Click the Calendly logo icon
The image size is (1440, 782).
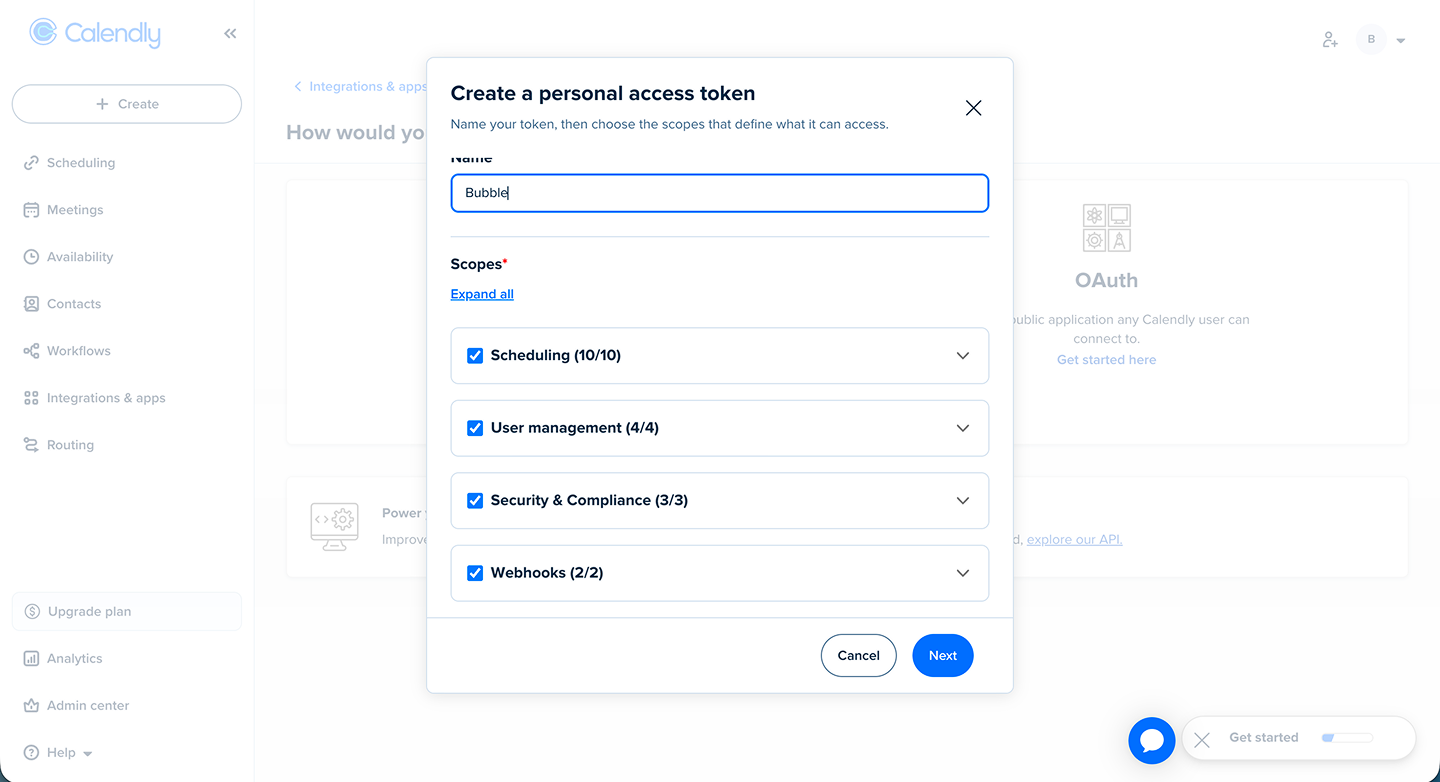[43, 33]
